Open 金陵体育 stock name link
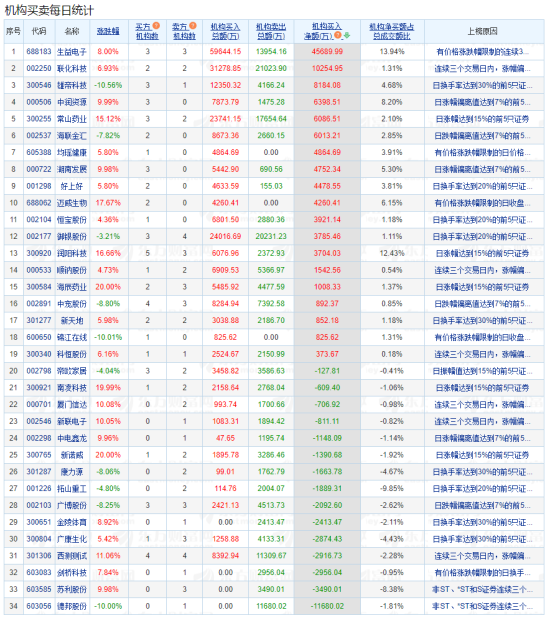Screen dimensions: 550x623 click(x=72, y=522)
